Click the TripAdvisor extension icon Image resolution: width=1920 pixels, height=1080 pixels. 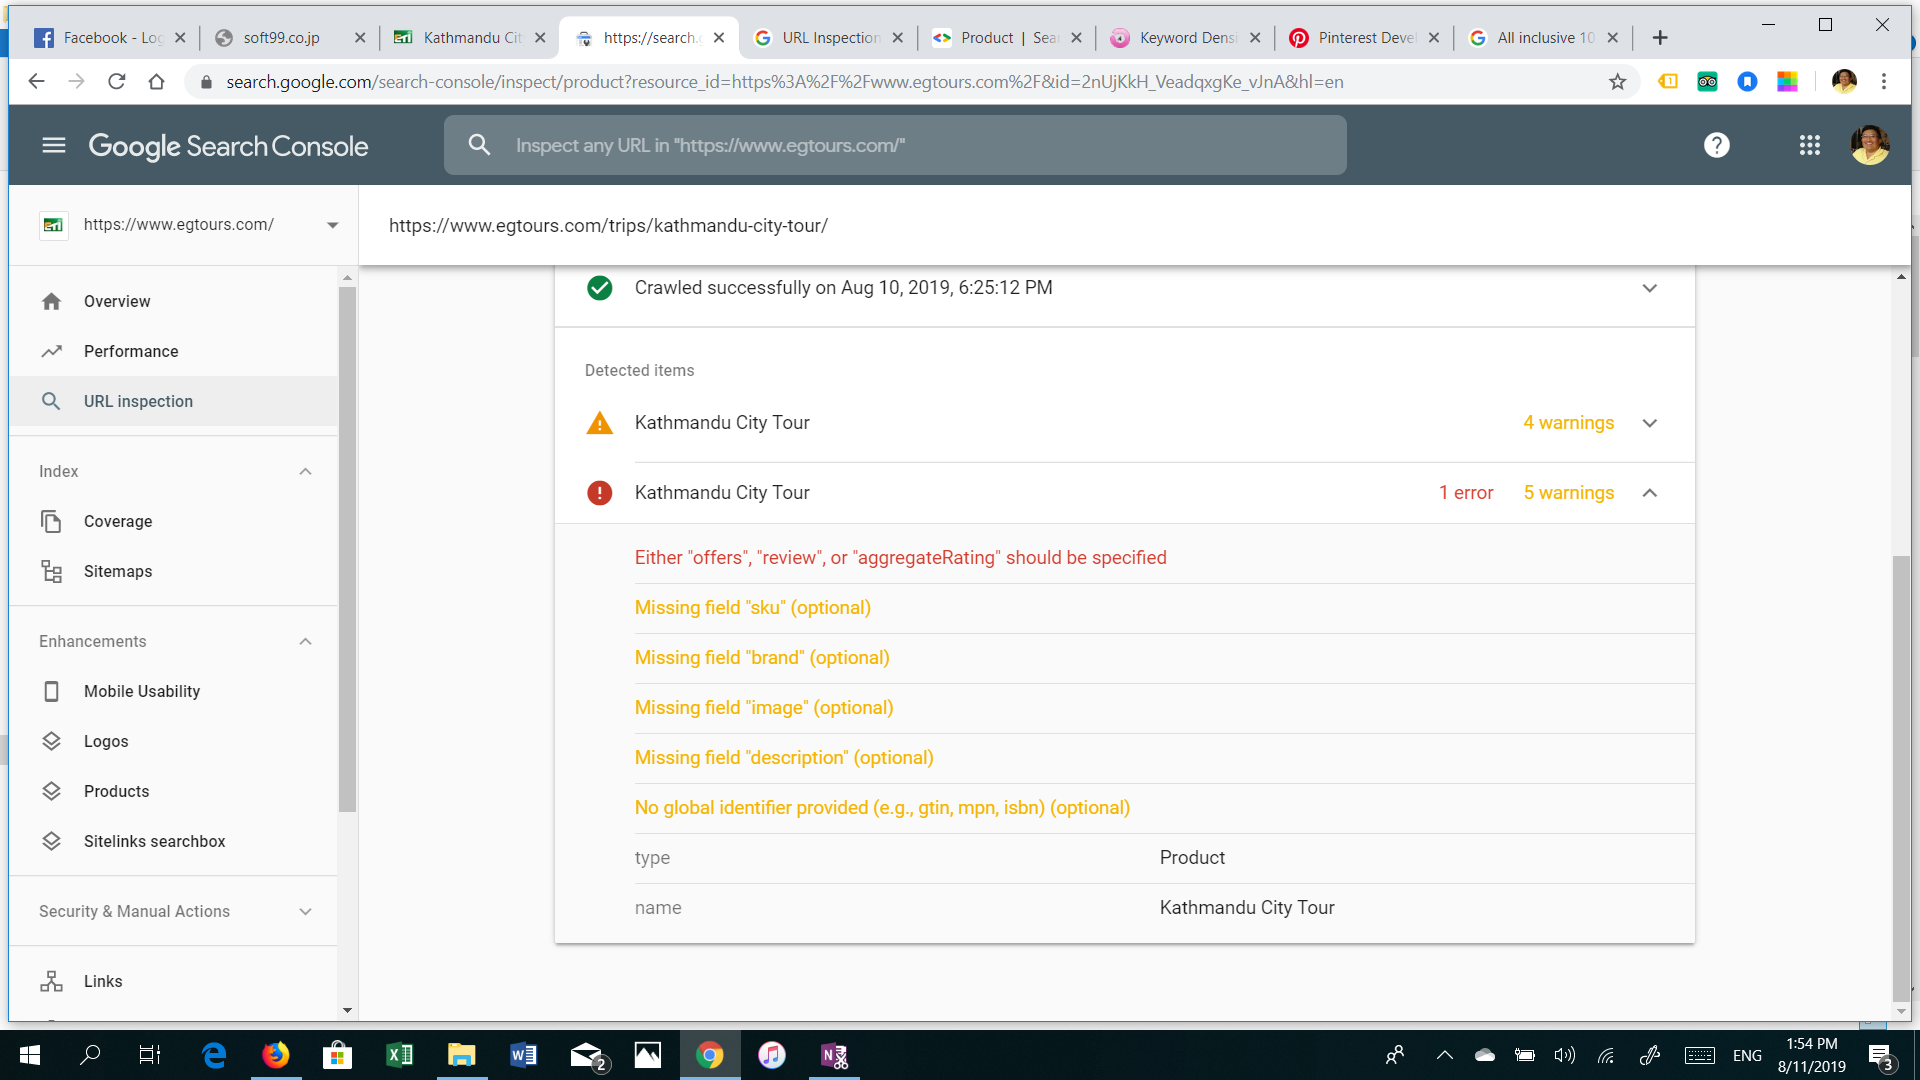pyautogui.click(x=1707, y=82)
